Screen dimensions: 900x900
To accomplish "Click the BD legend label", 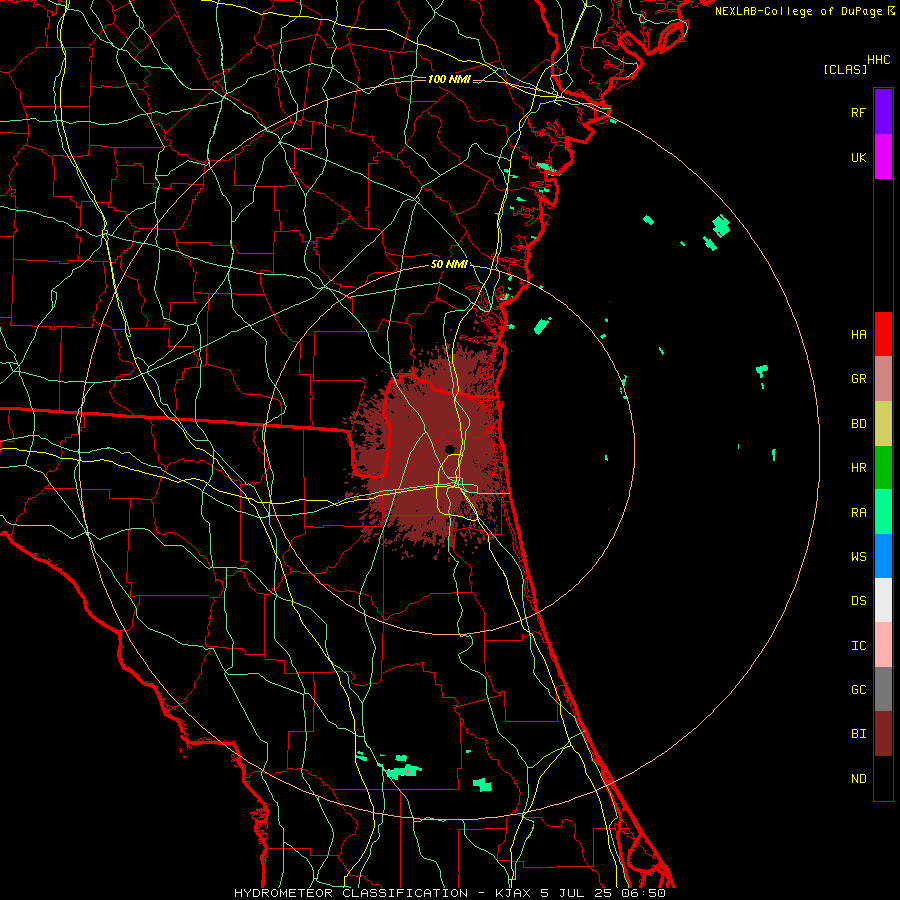I will (858, 424).
